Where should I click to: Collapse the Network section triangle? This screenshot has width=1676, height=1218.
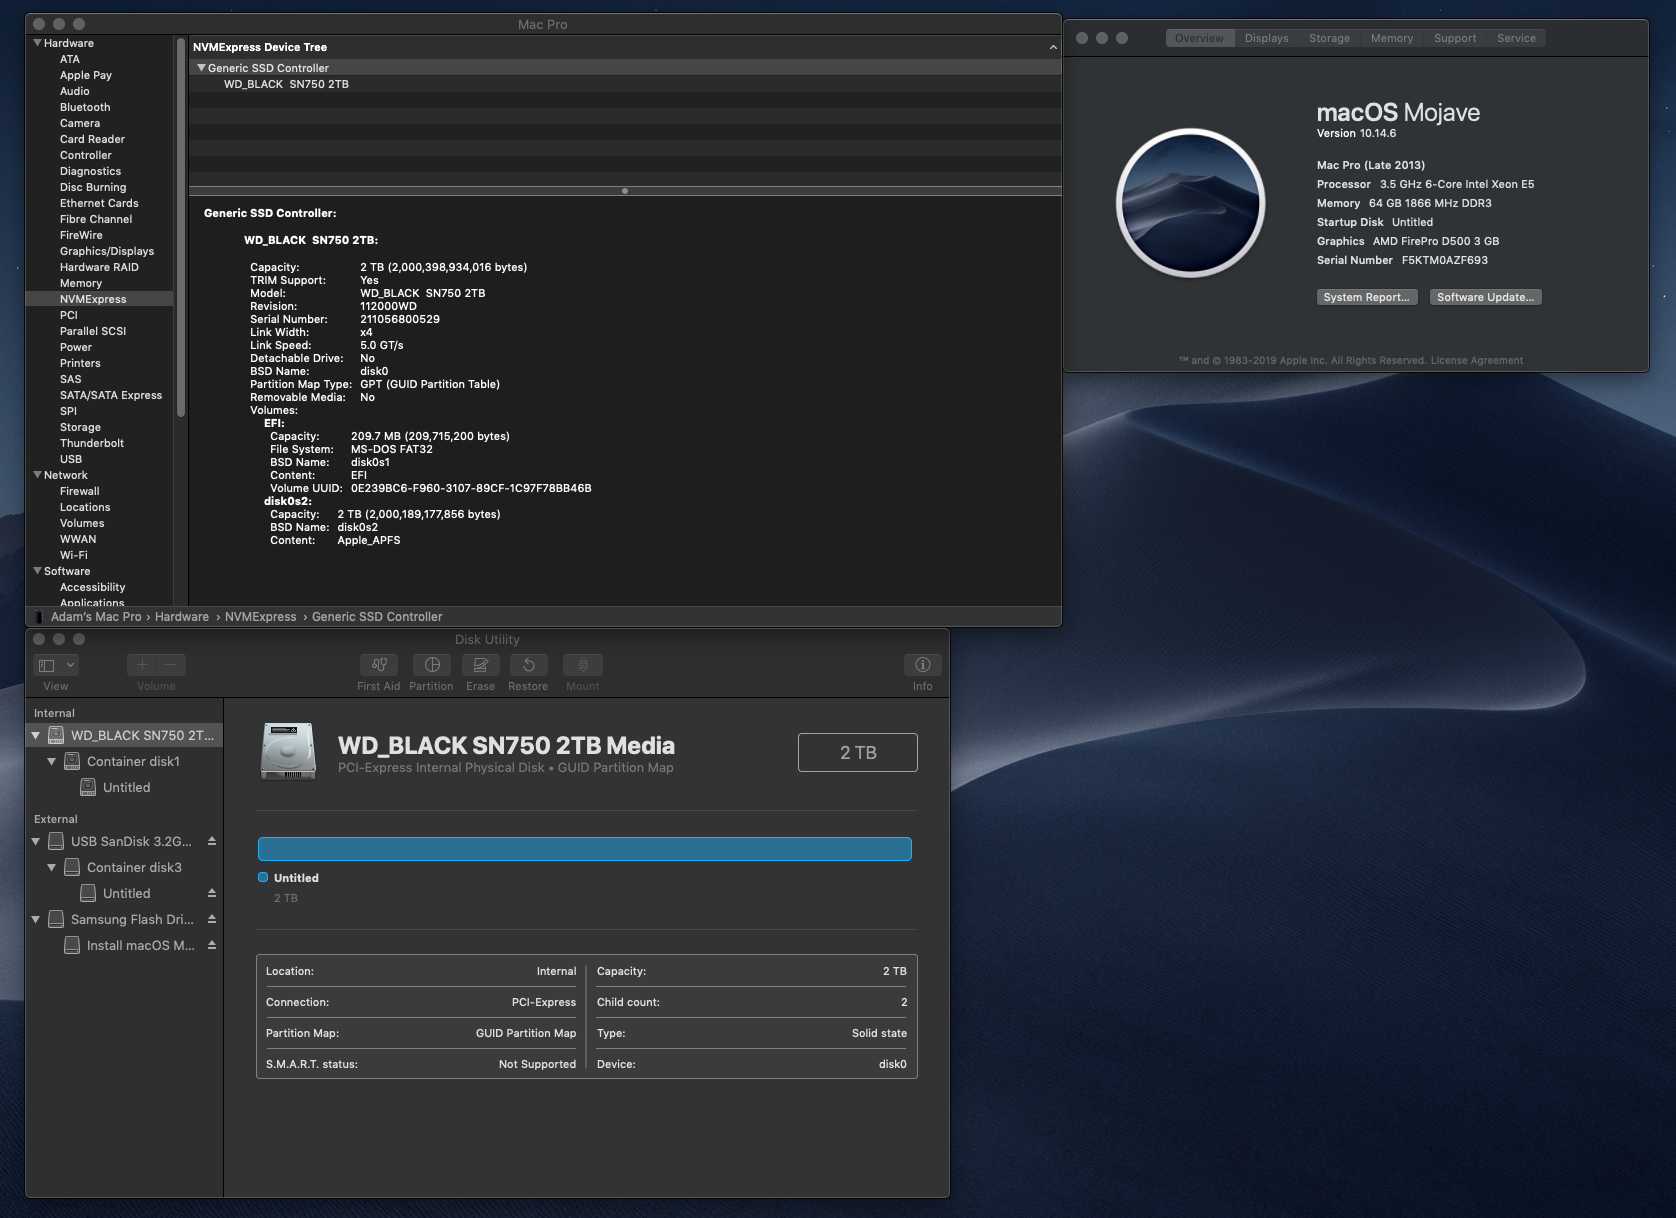(38, 475)
